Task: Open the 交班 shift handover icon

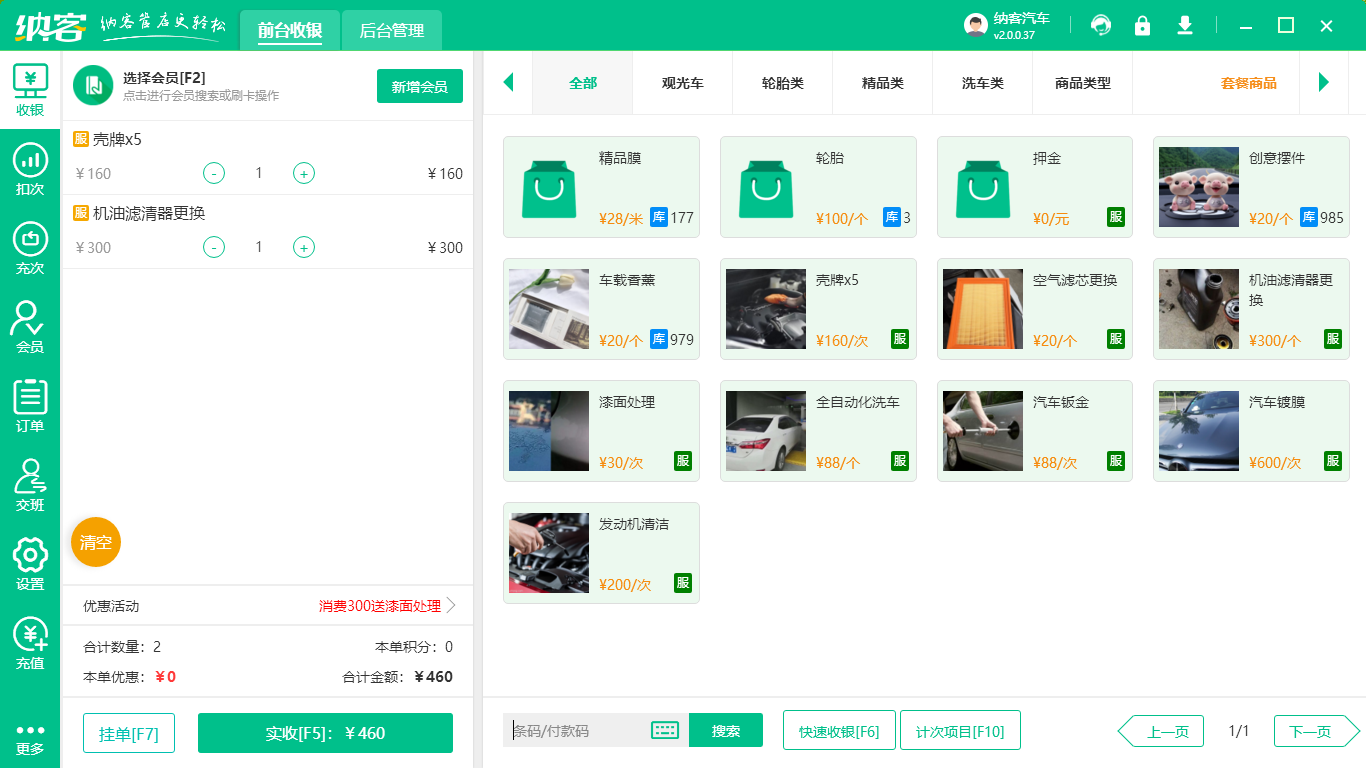Action: tap(30, 486)
